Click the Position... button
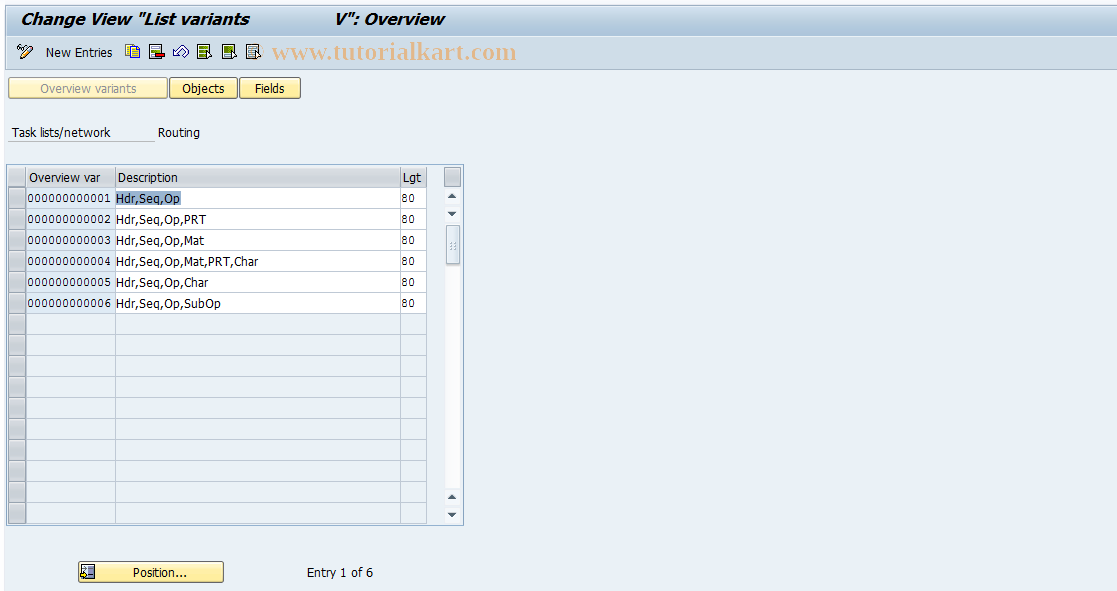The width and height of the screenshot is (1117, 591). (x=151, y=572)
